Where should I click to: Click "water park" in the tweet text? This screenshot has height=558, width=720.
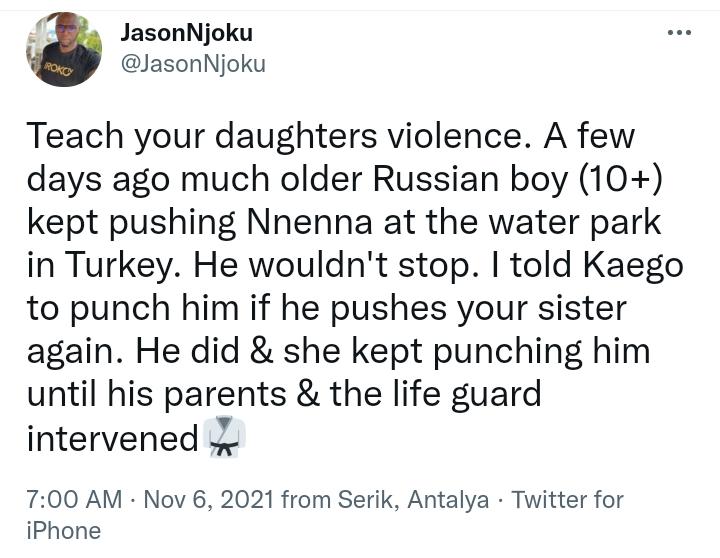(x=574, y=222)
